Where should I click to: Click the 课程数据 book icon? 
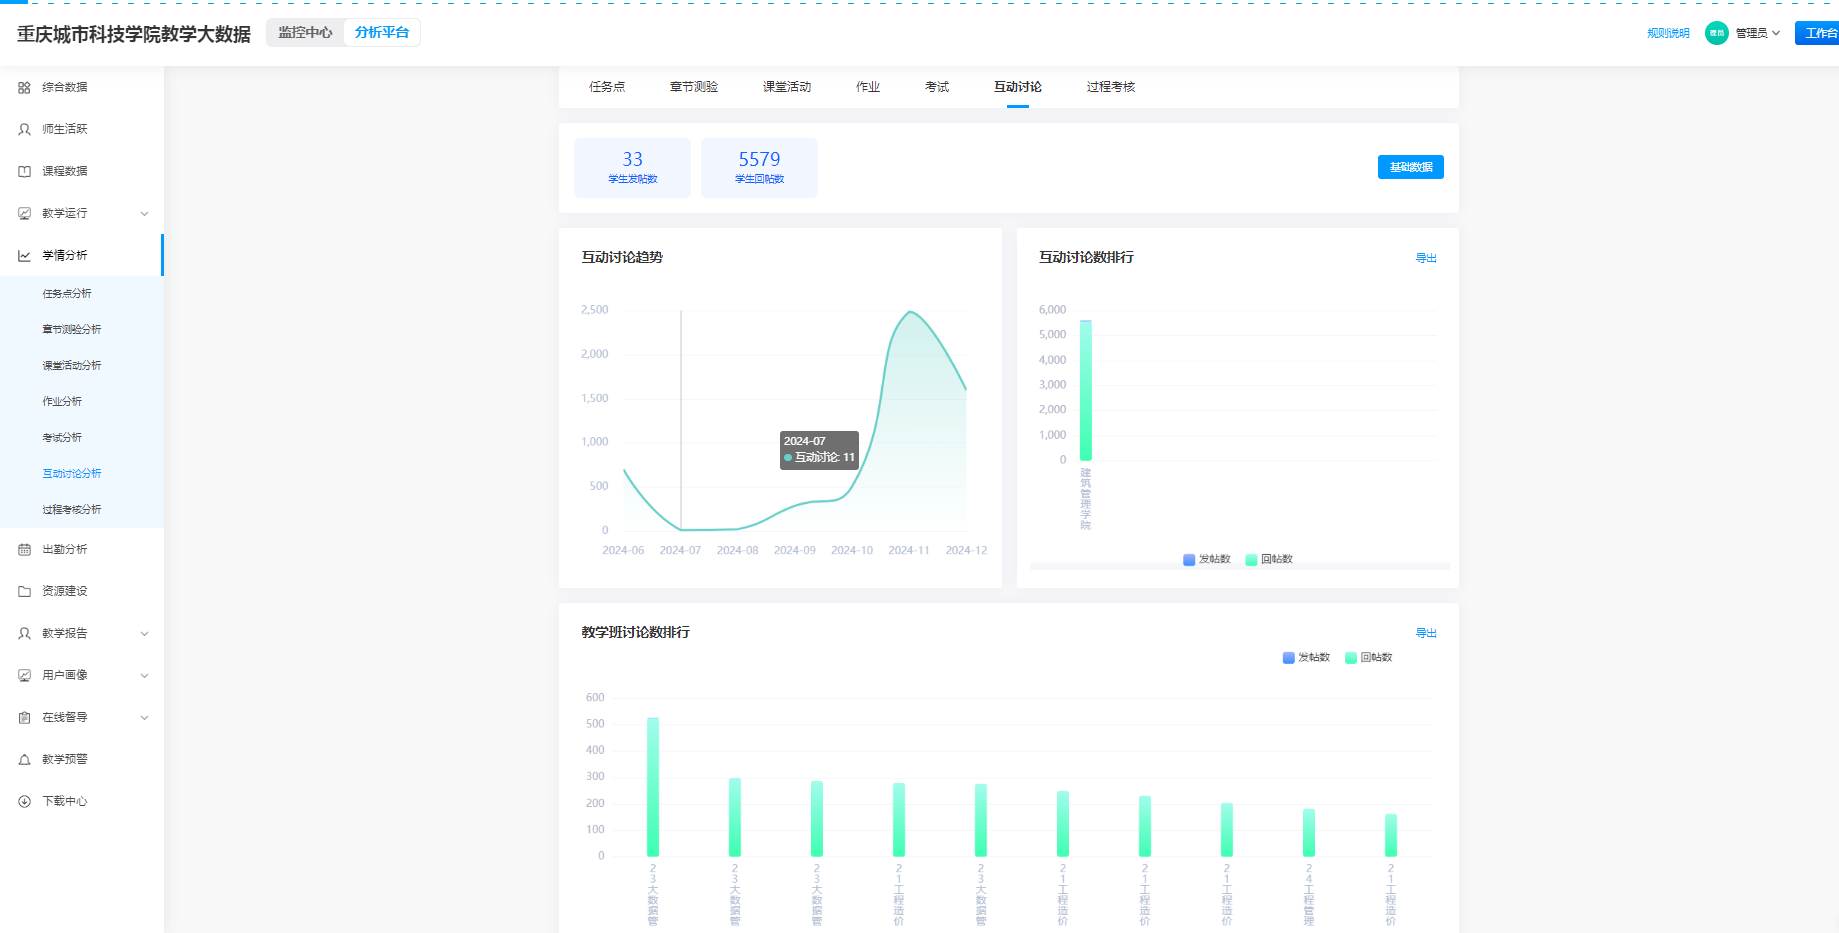pyautogui.click(x=24, y=172)
